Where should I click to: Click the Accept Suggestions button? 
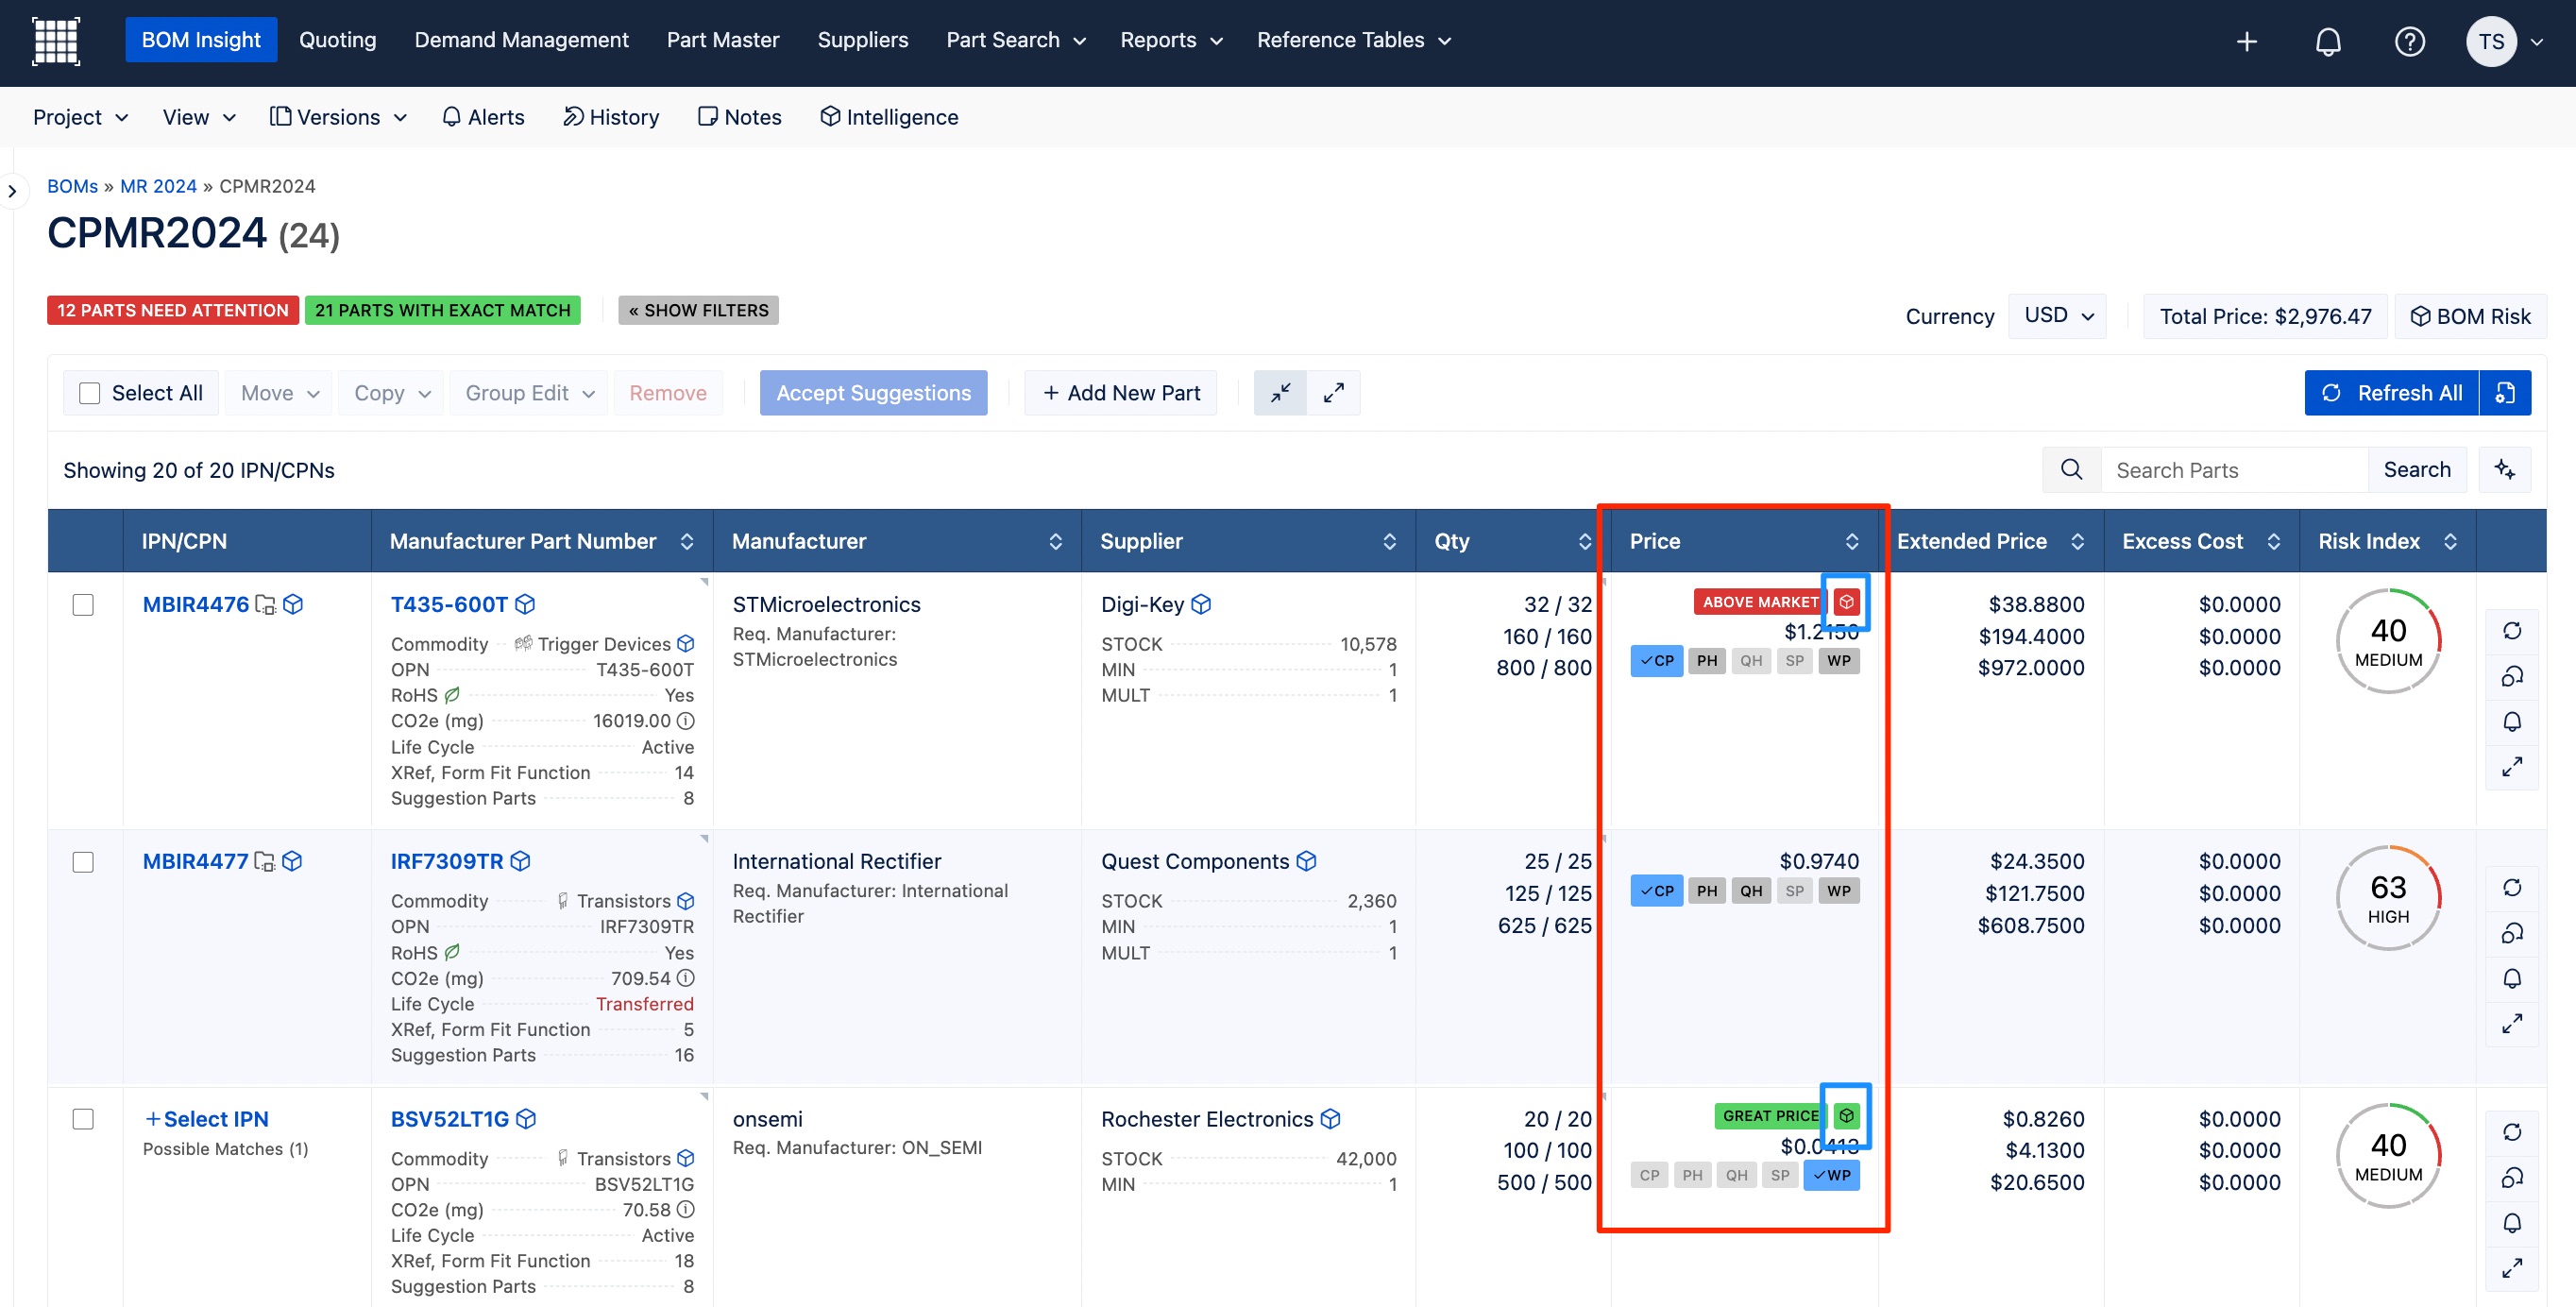873,393
